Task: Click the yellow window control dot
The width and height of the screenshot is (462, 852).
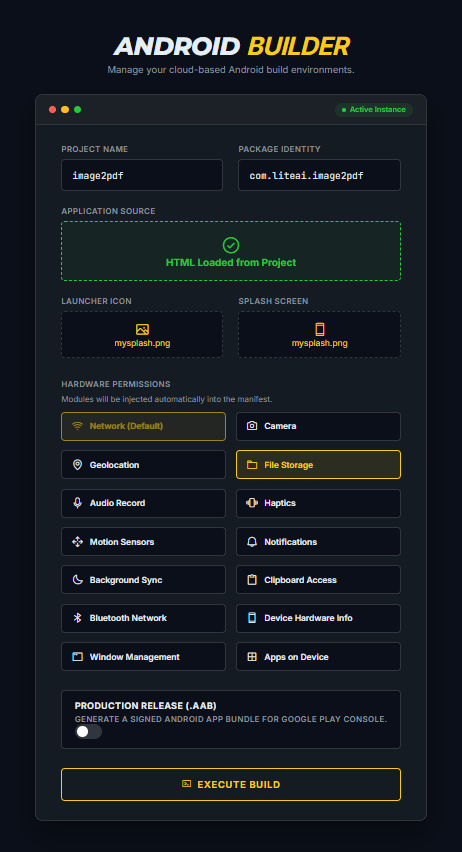Action: click(x=65, y=110)
